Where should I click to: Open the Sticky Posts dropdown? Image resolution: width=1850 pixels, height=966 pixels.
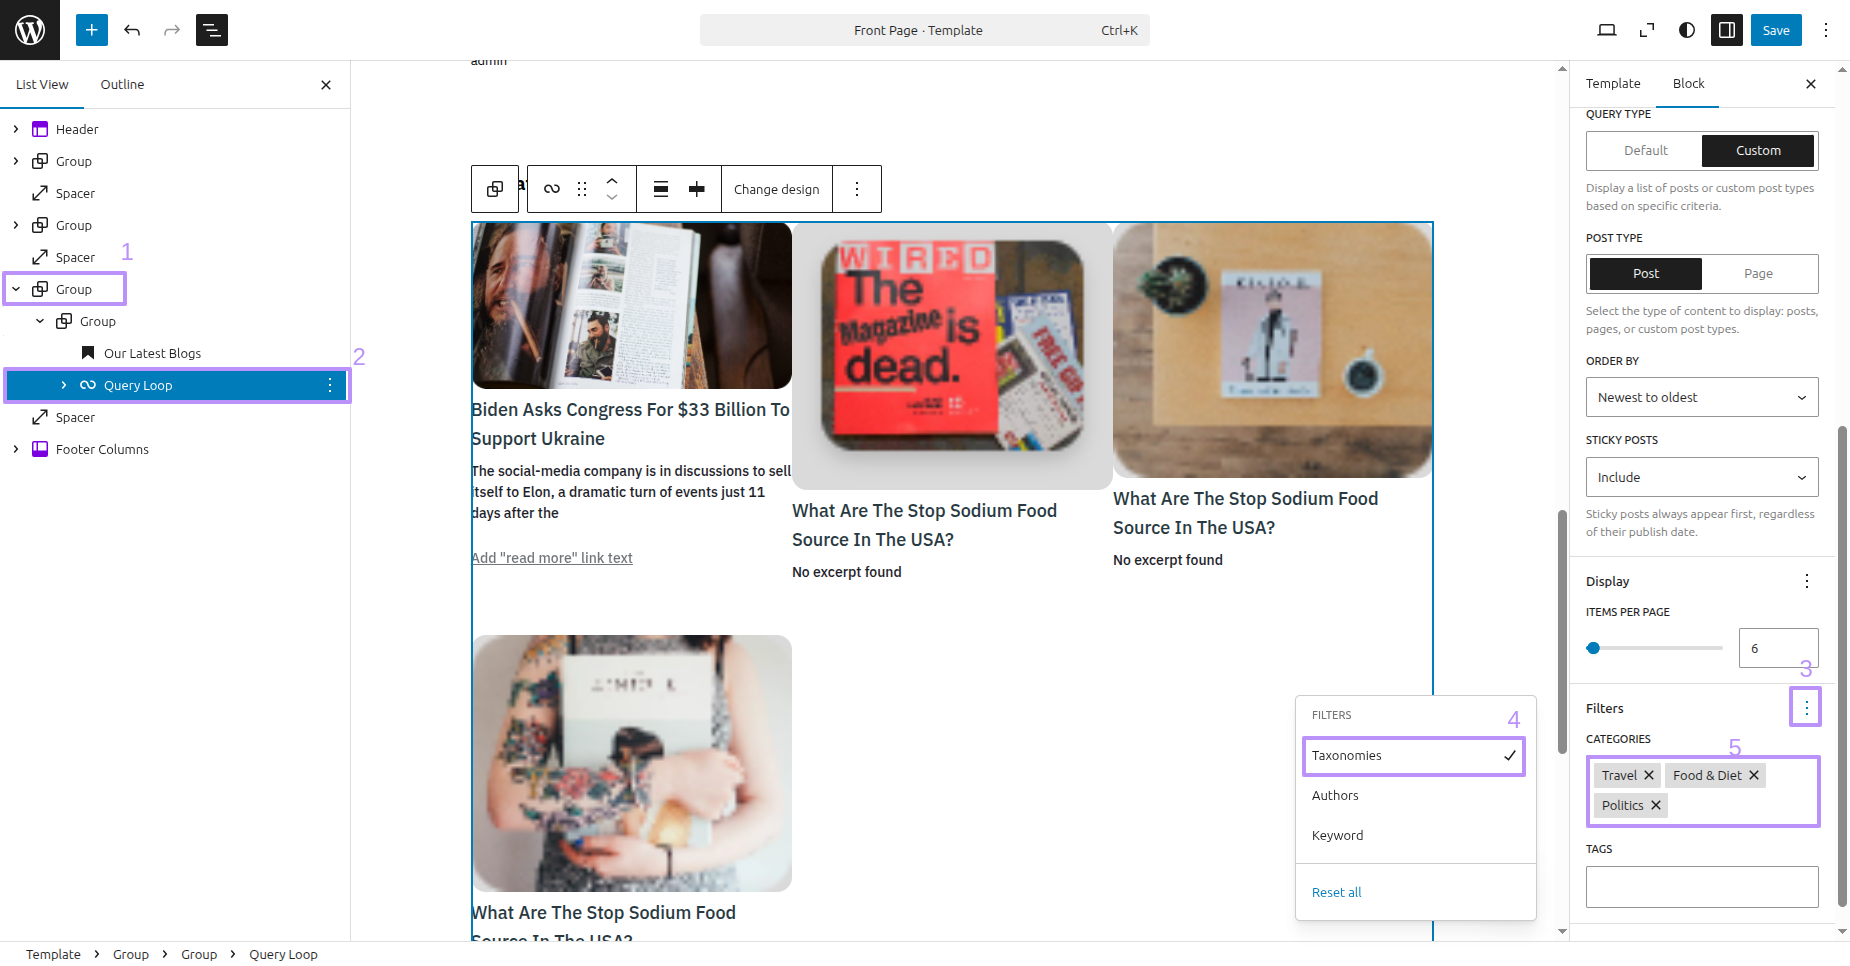[x=1702, y=478]
